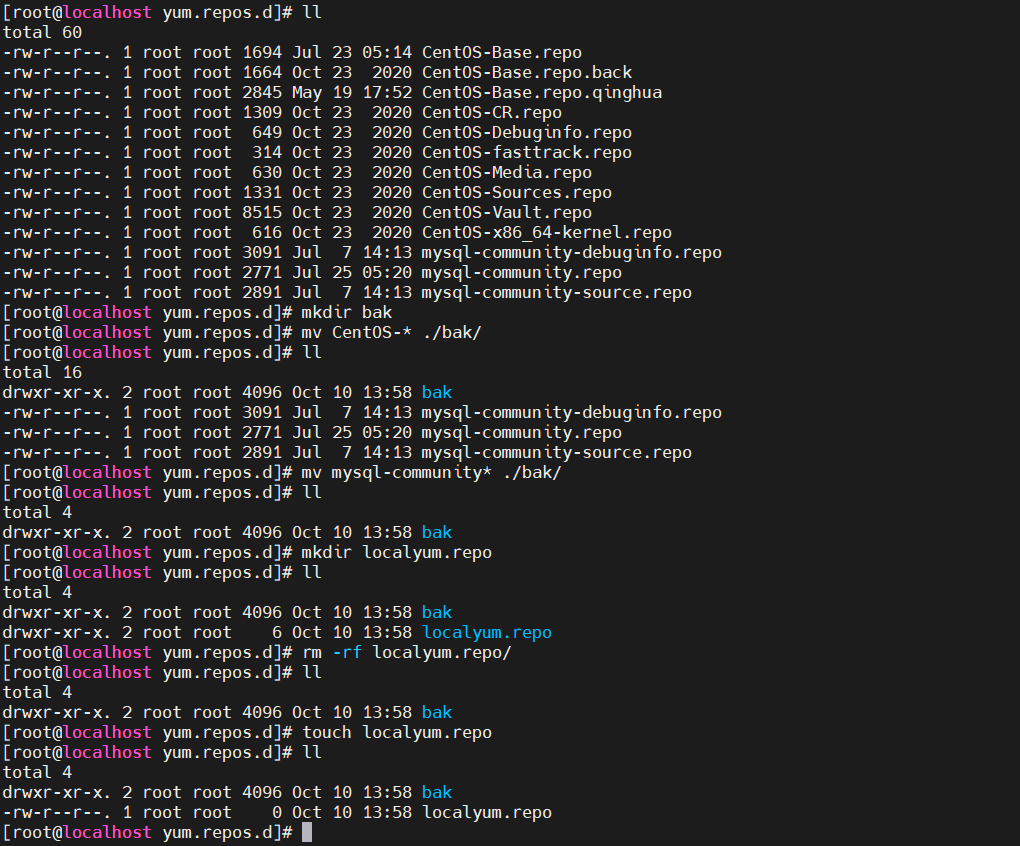This screenshot has width=1020, height=846.
Task: Click the CentOS-Media.repo file name
Action: click(507, 172)
